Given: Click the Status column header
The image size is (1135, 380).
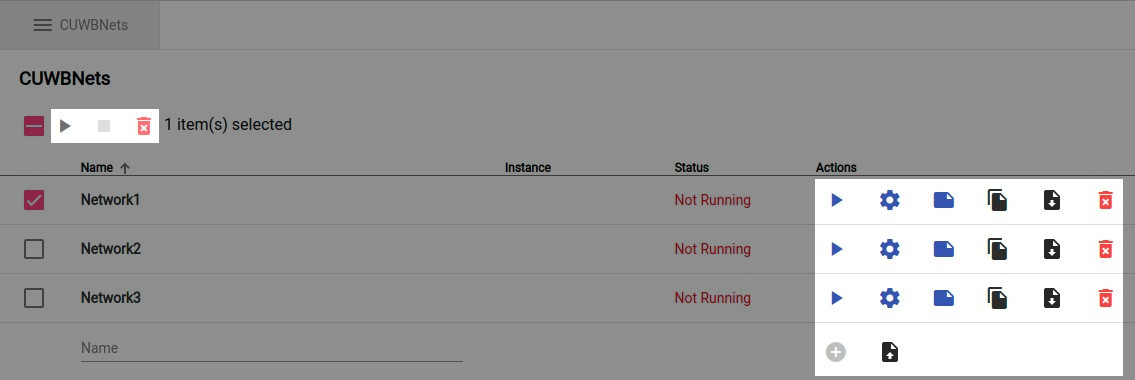Looking at the screenshot, I should point(691,168).
